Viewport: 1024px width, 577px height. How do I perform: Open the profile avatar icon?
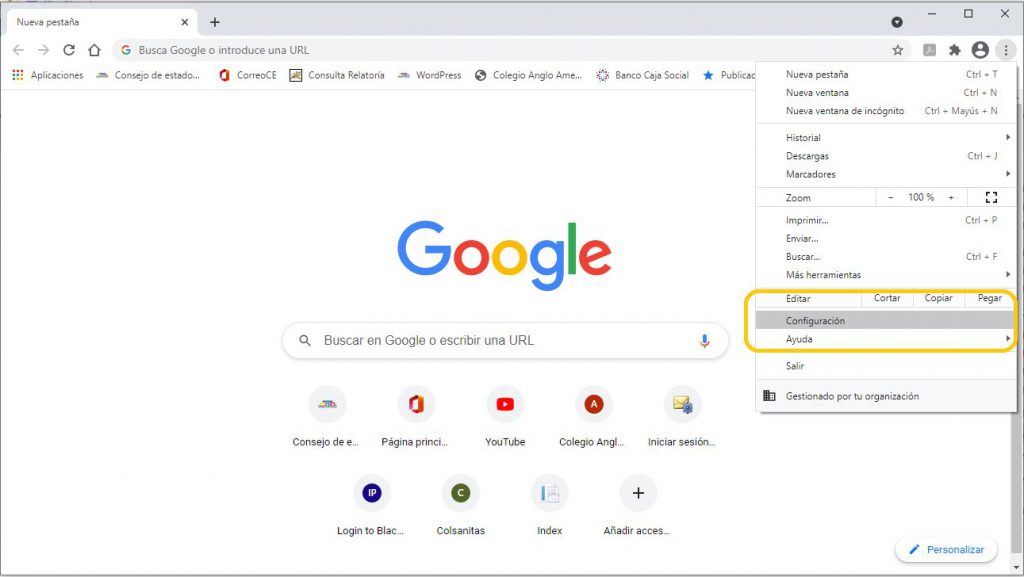tap(980, 50)
